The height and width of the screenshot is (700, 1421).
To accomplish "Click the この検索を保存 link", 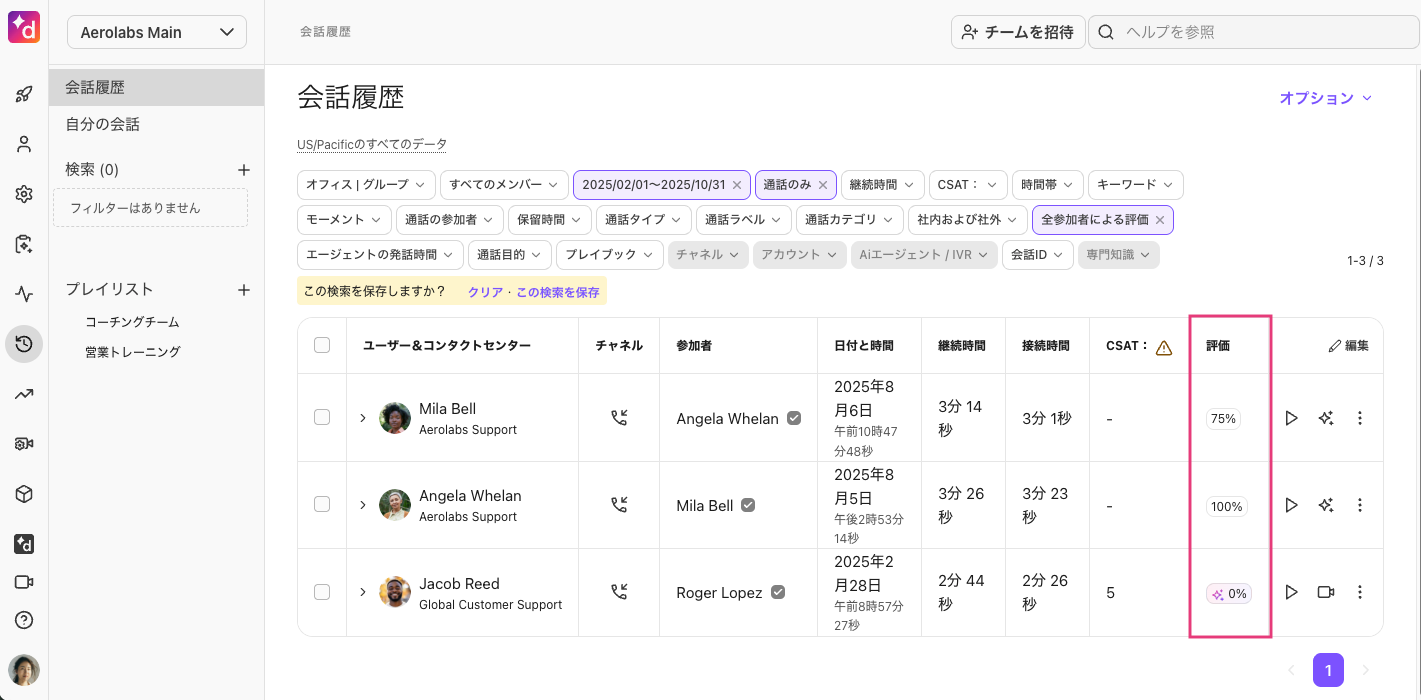I will tap(558, 292).
